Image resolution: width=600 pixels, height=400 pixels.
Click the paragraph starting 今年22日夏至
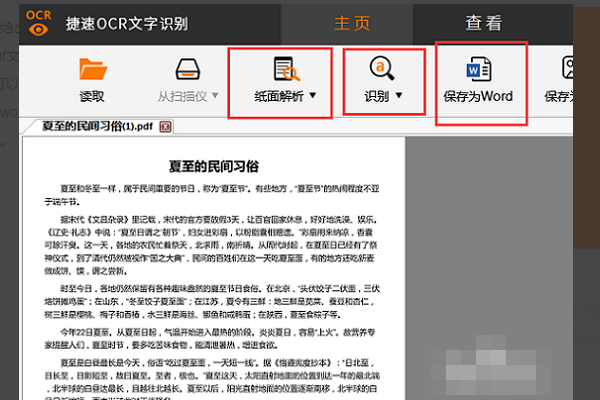[210, 339]
